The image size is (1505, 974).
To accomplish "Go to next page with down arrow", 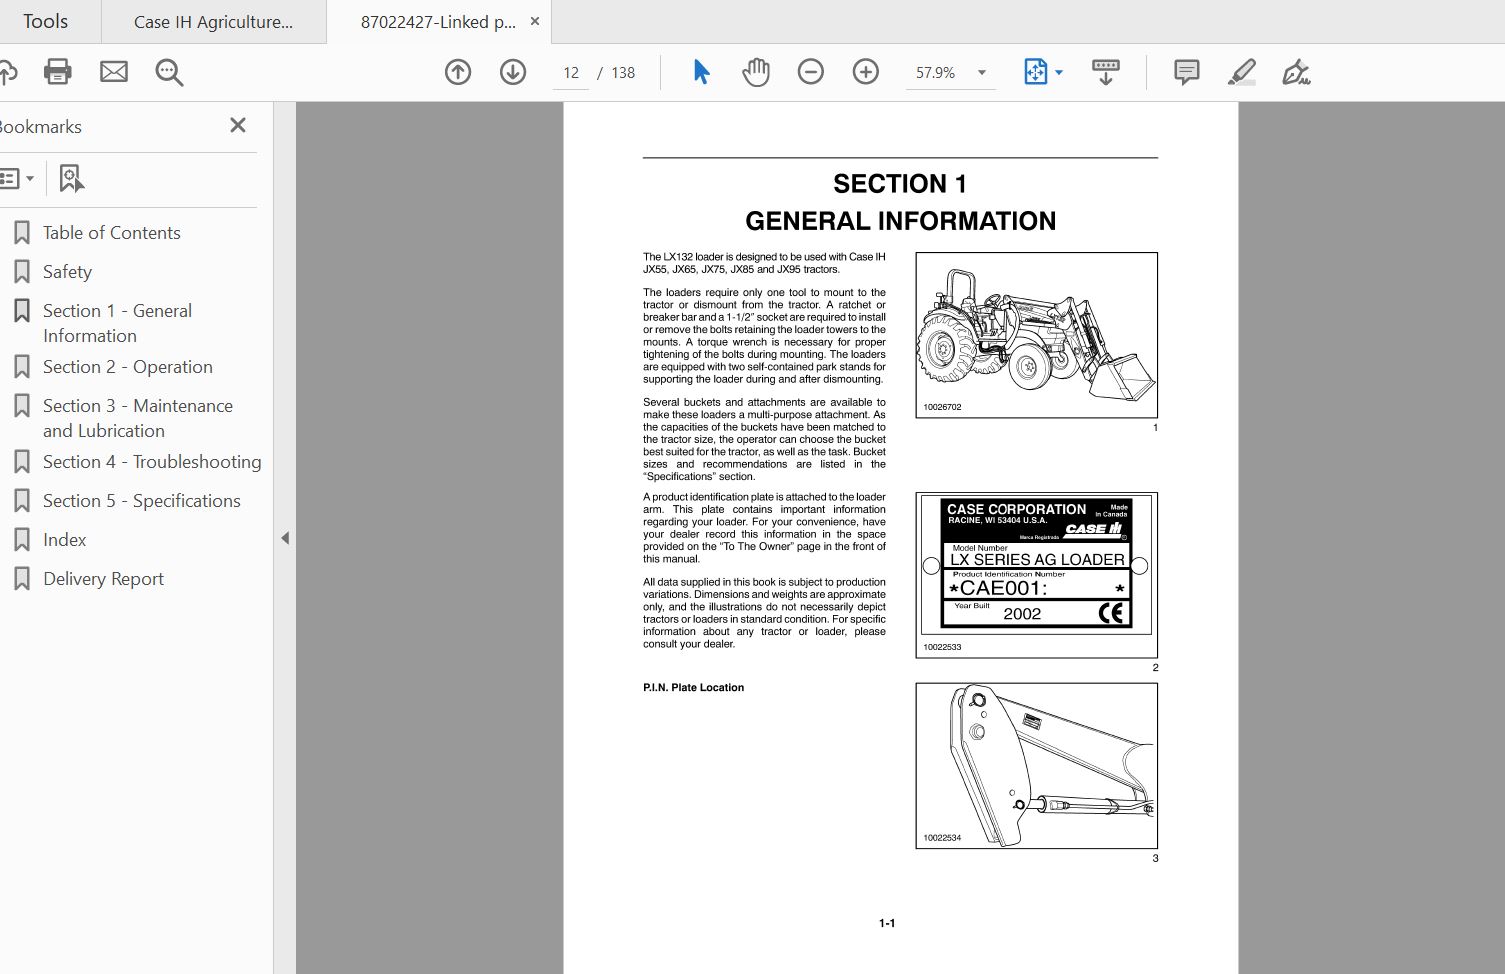I will click(x=513, y=72).
